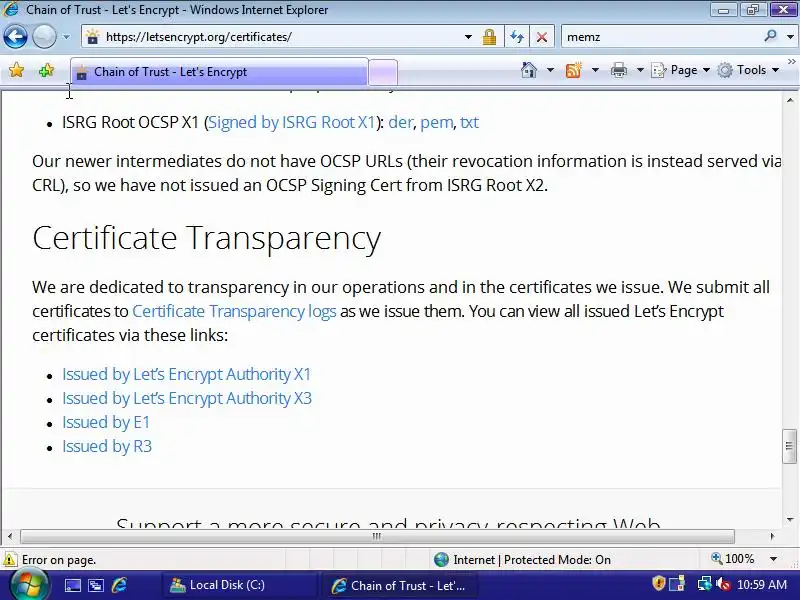The height and width of the screenshot is (600, 800).
Task: Go back with the Back arrow button
Action: coord(15,37)
